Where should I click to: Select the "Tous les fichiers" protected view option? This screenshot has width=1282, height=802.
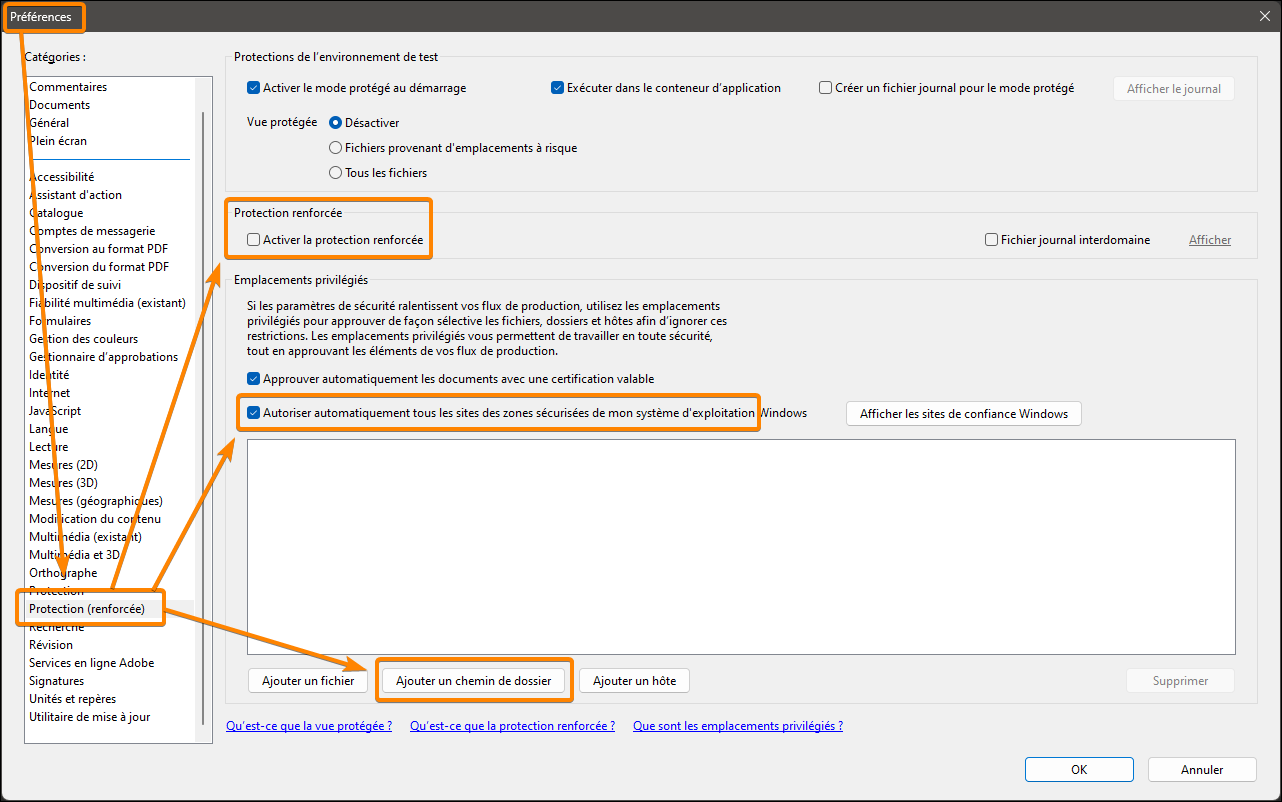335,172
